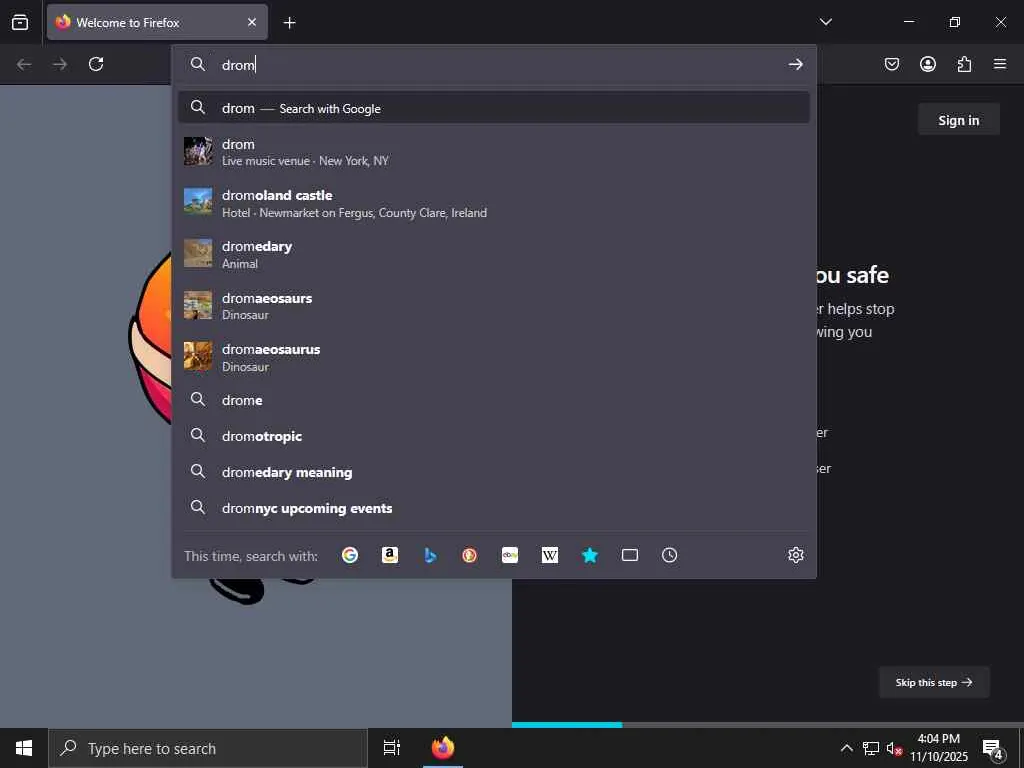1024x768 pixels.
Task: Show hidden system tray icons
Action: point(846,748)
